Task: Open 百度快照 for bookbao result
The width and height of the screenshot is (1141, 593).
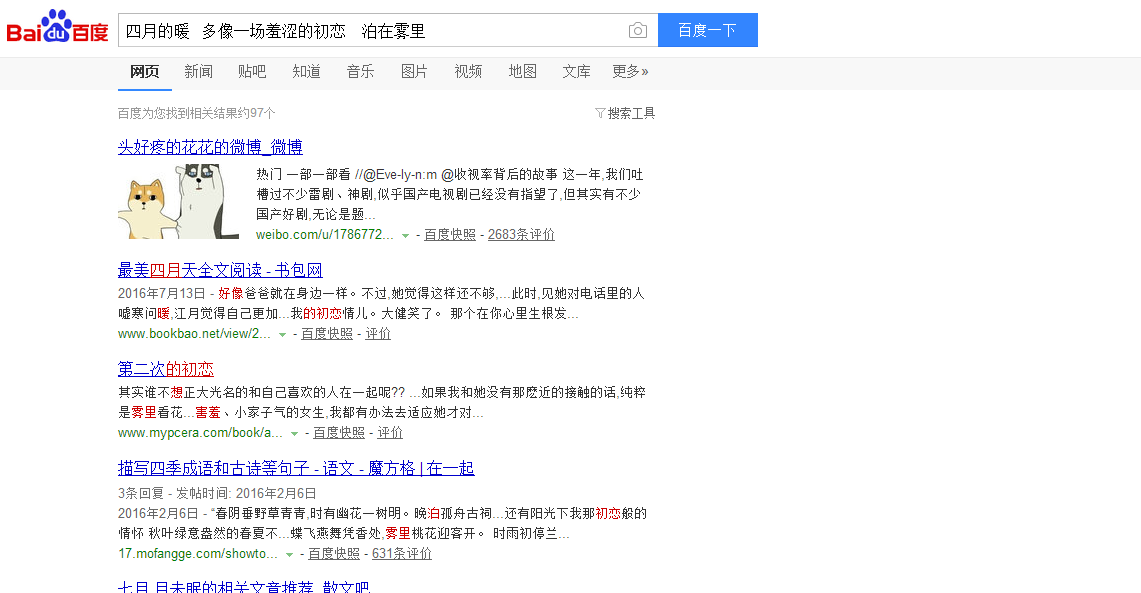Action: point(327,333)
